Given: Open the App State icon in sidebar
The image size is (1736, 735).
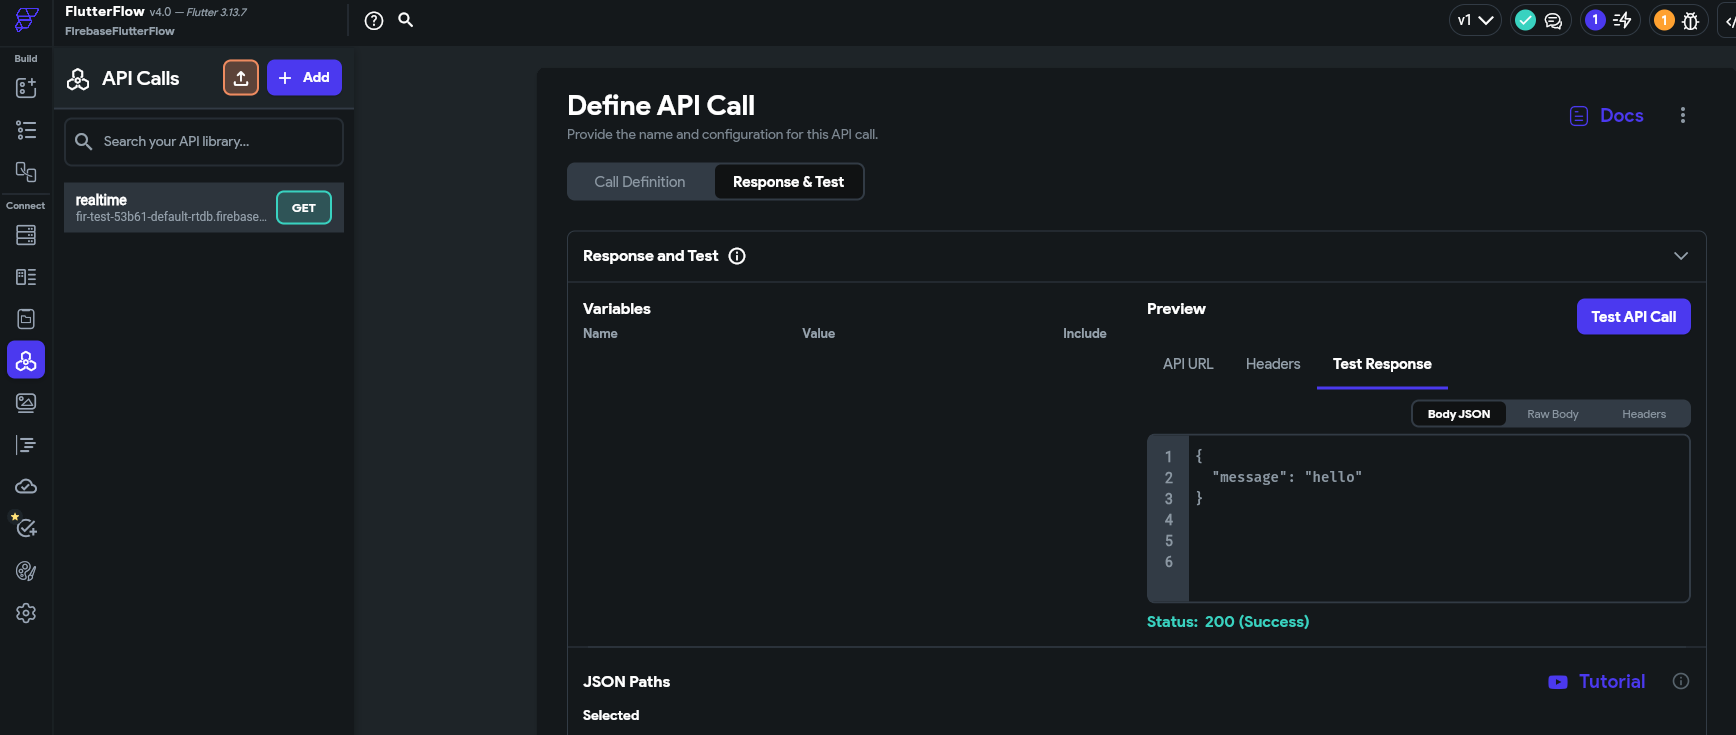Looking at the screenshot, I should click(x=26, y=319).
